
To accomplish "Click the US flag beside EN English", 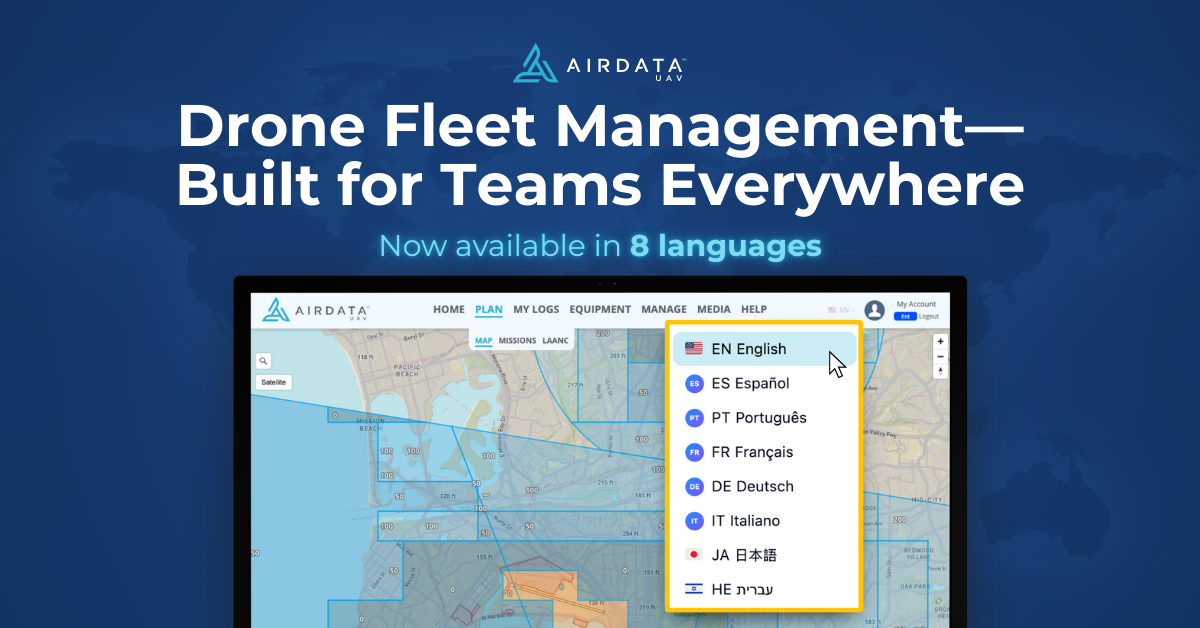I will pos(694,348).
